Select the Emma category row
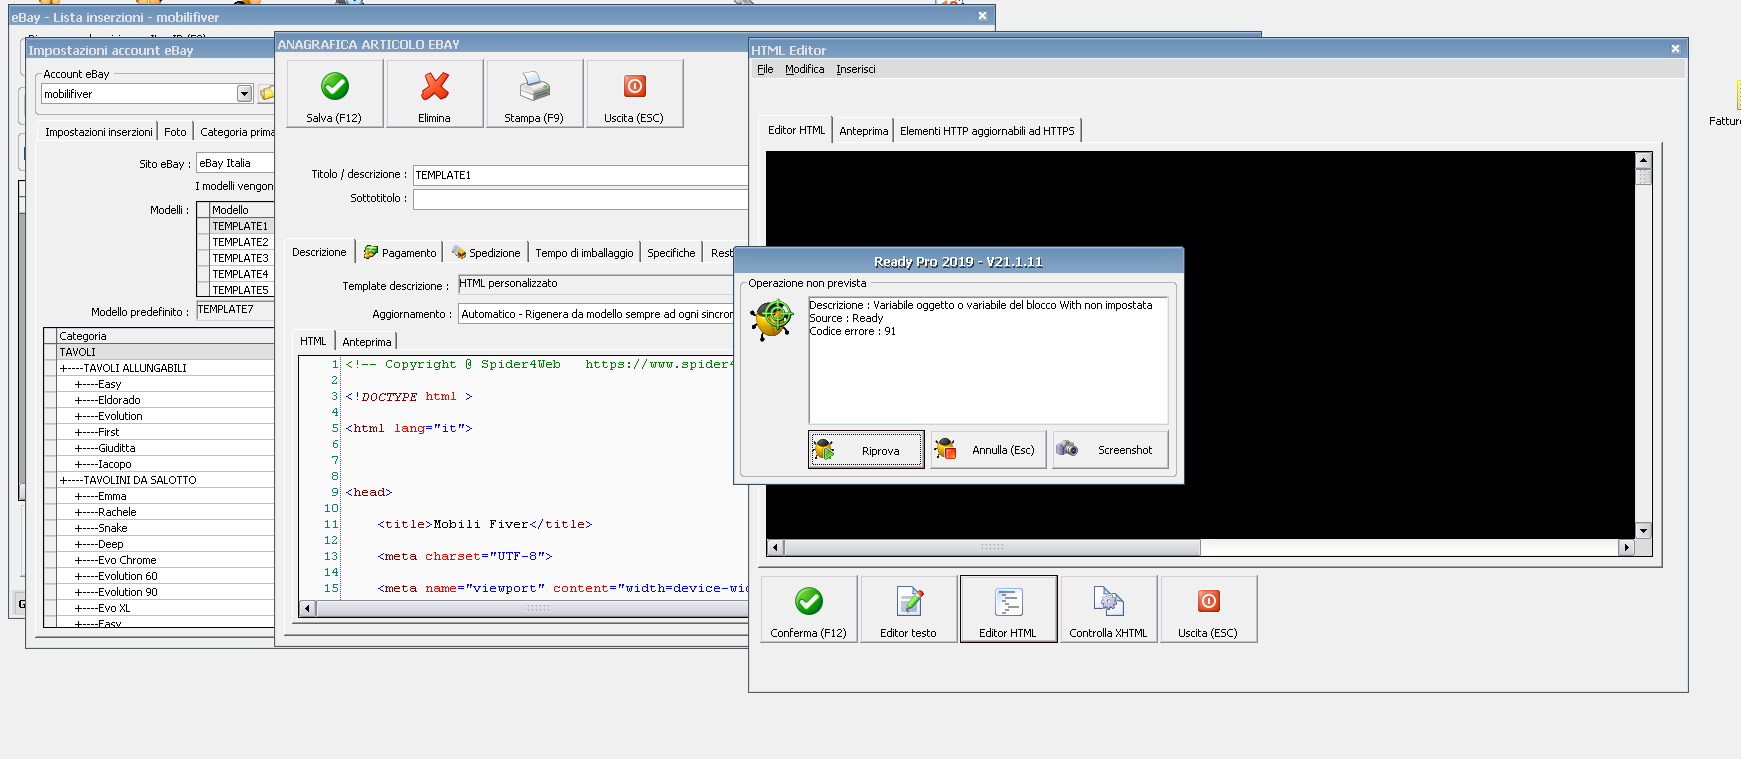 point(165,496)
